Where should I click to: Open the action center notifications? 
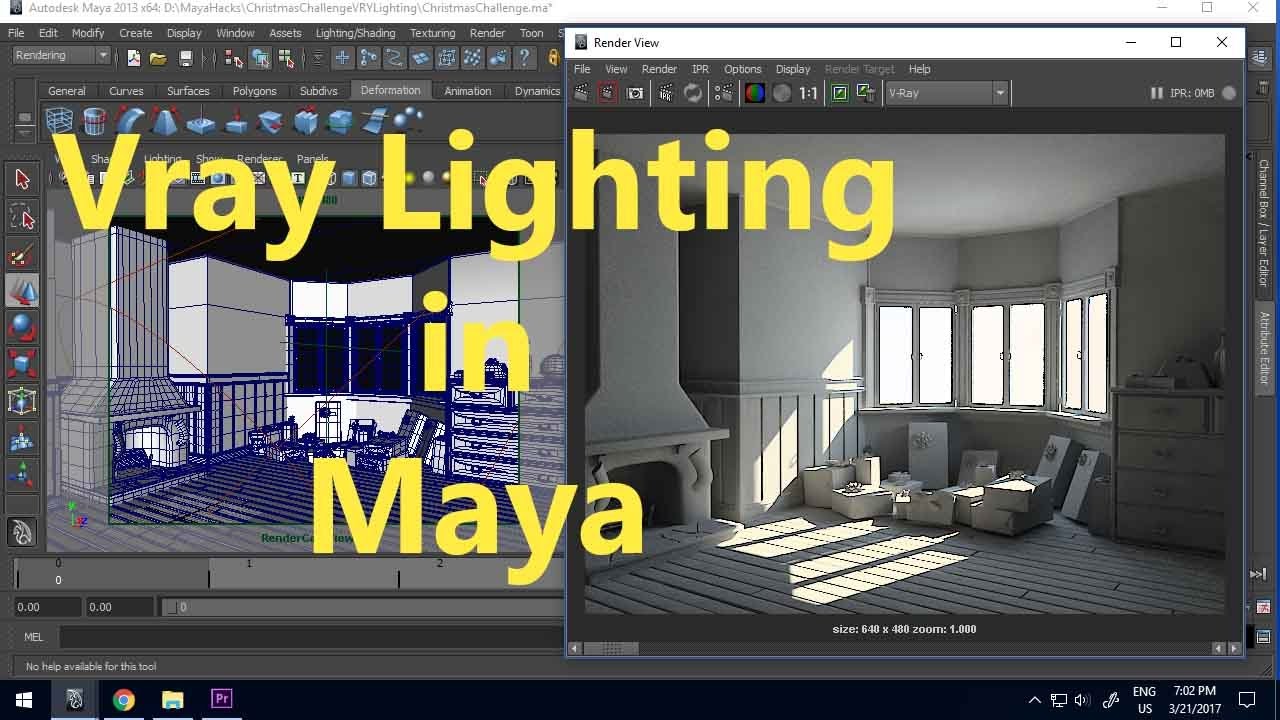point(1247,700)
